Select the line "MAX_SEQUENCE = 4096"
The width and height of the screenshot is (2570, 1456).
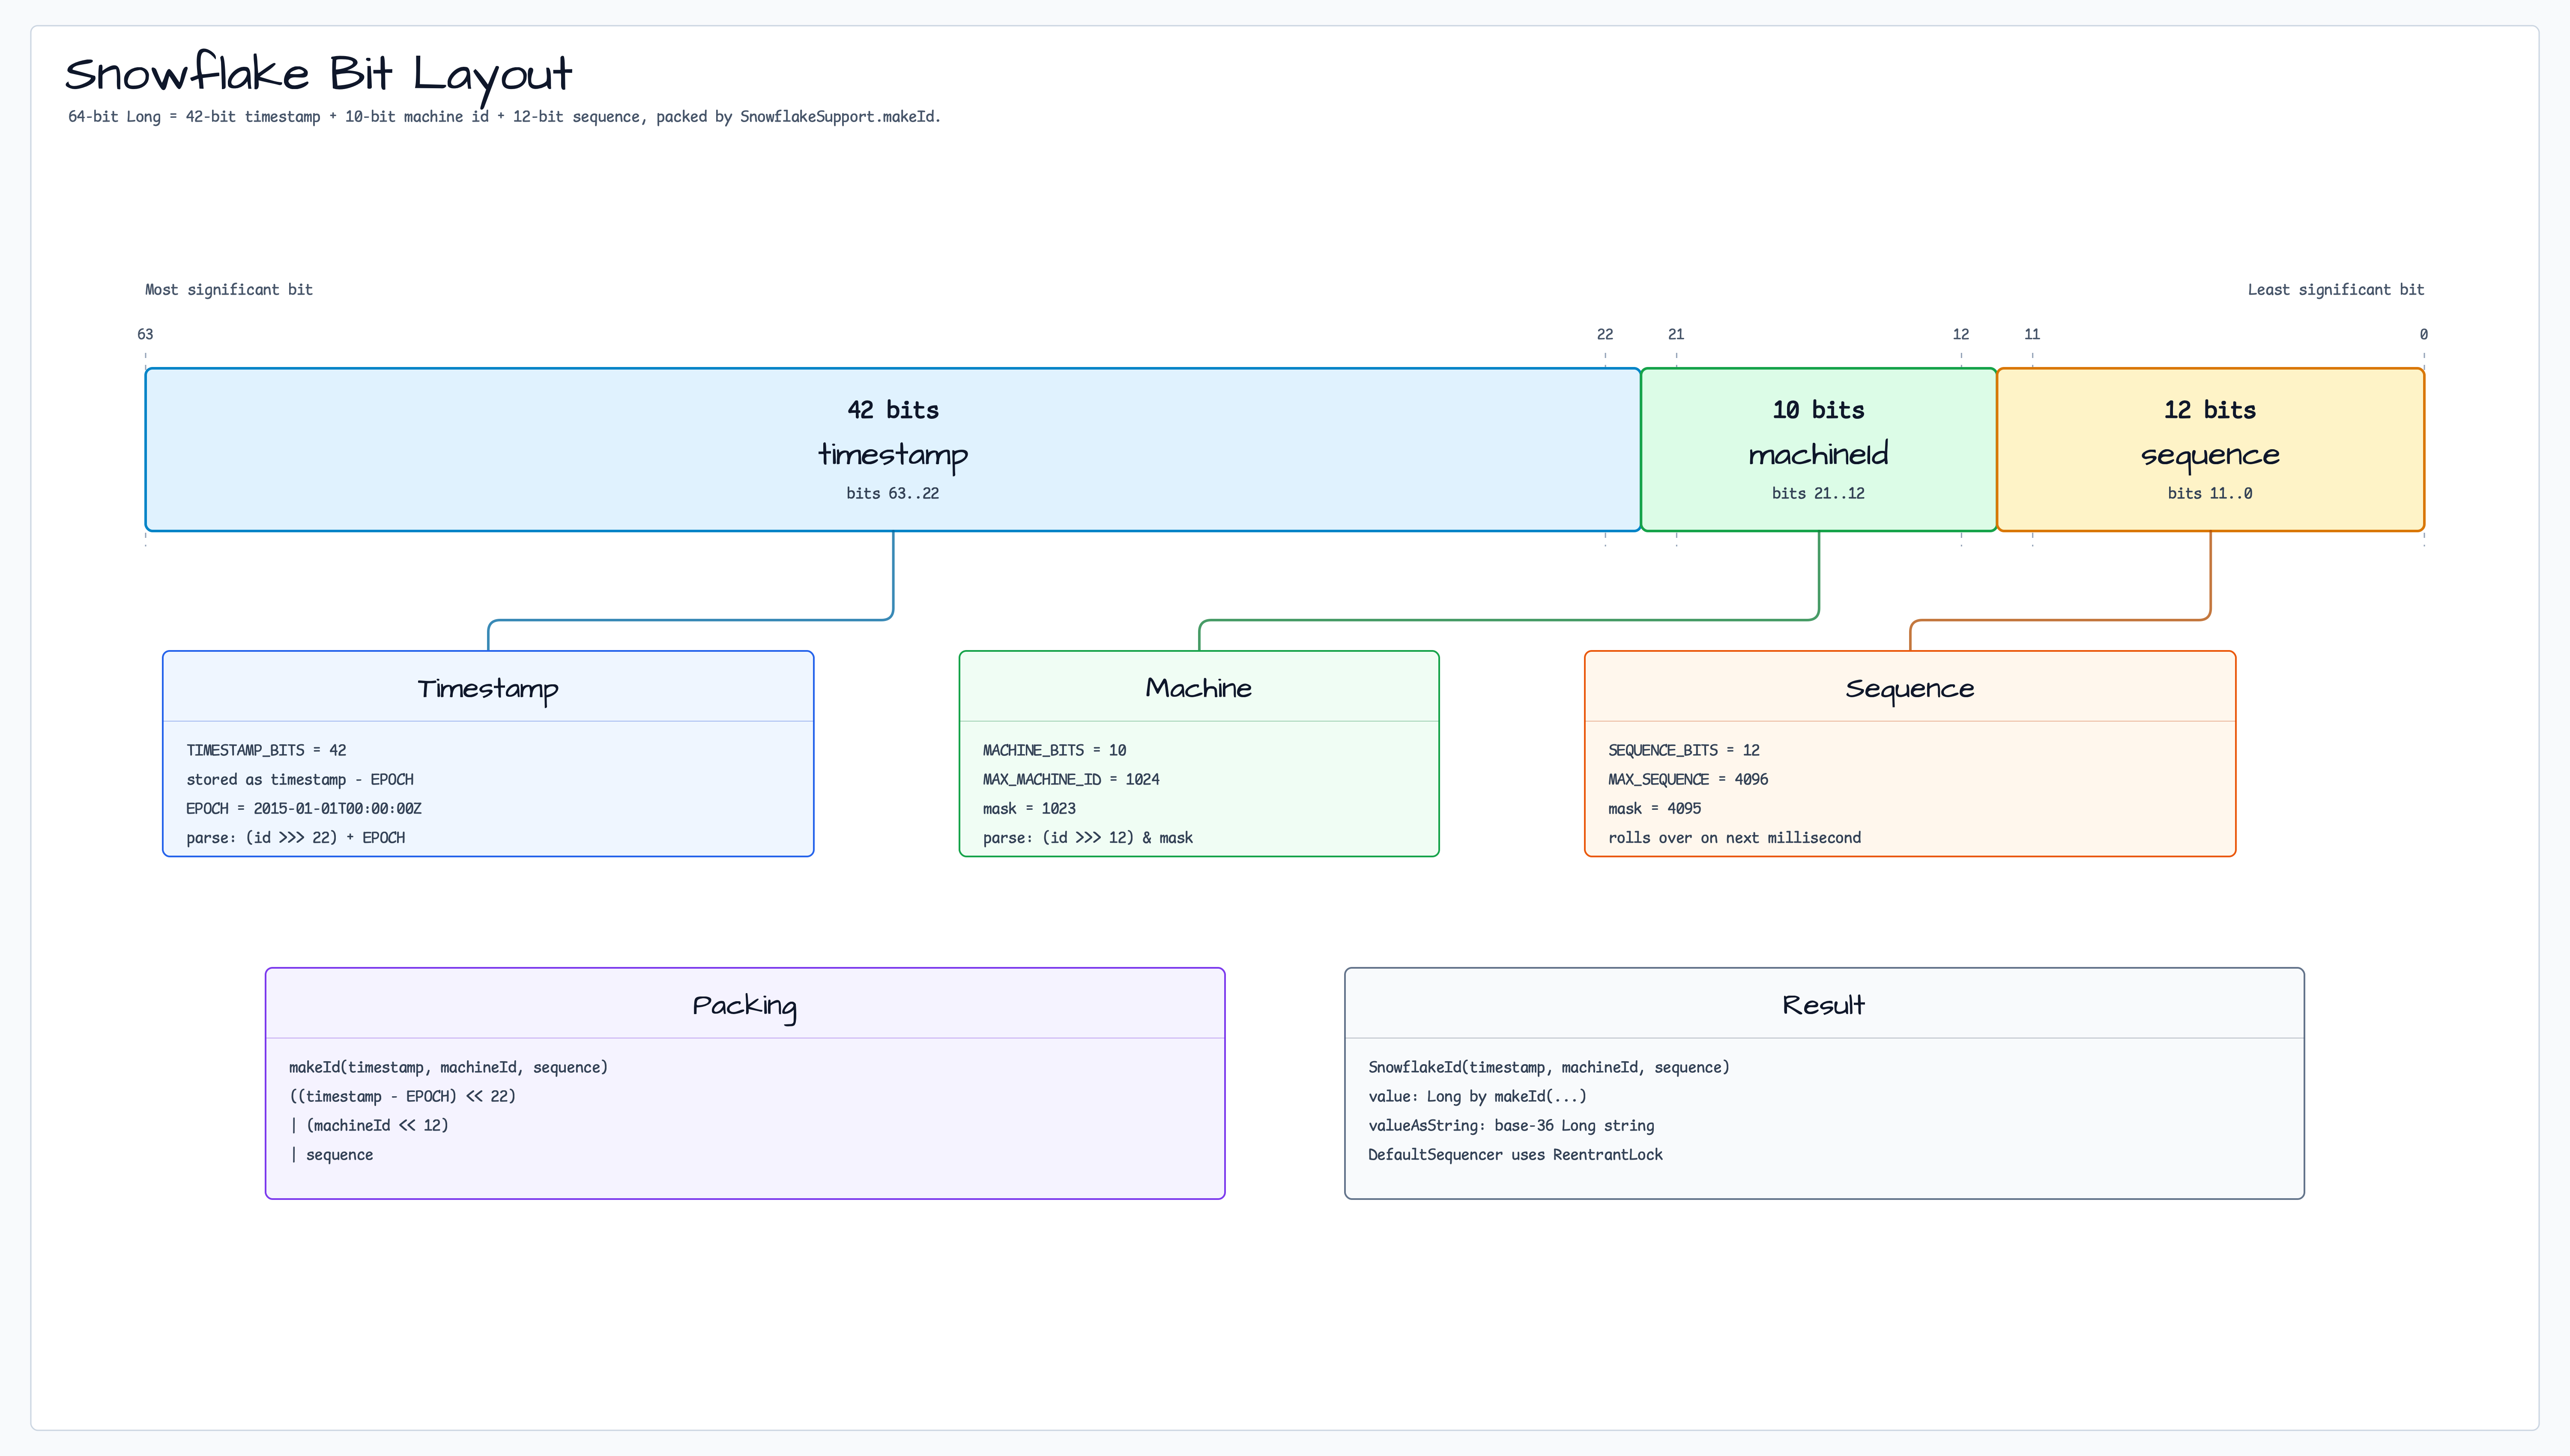point(1688,779)
